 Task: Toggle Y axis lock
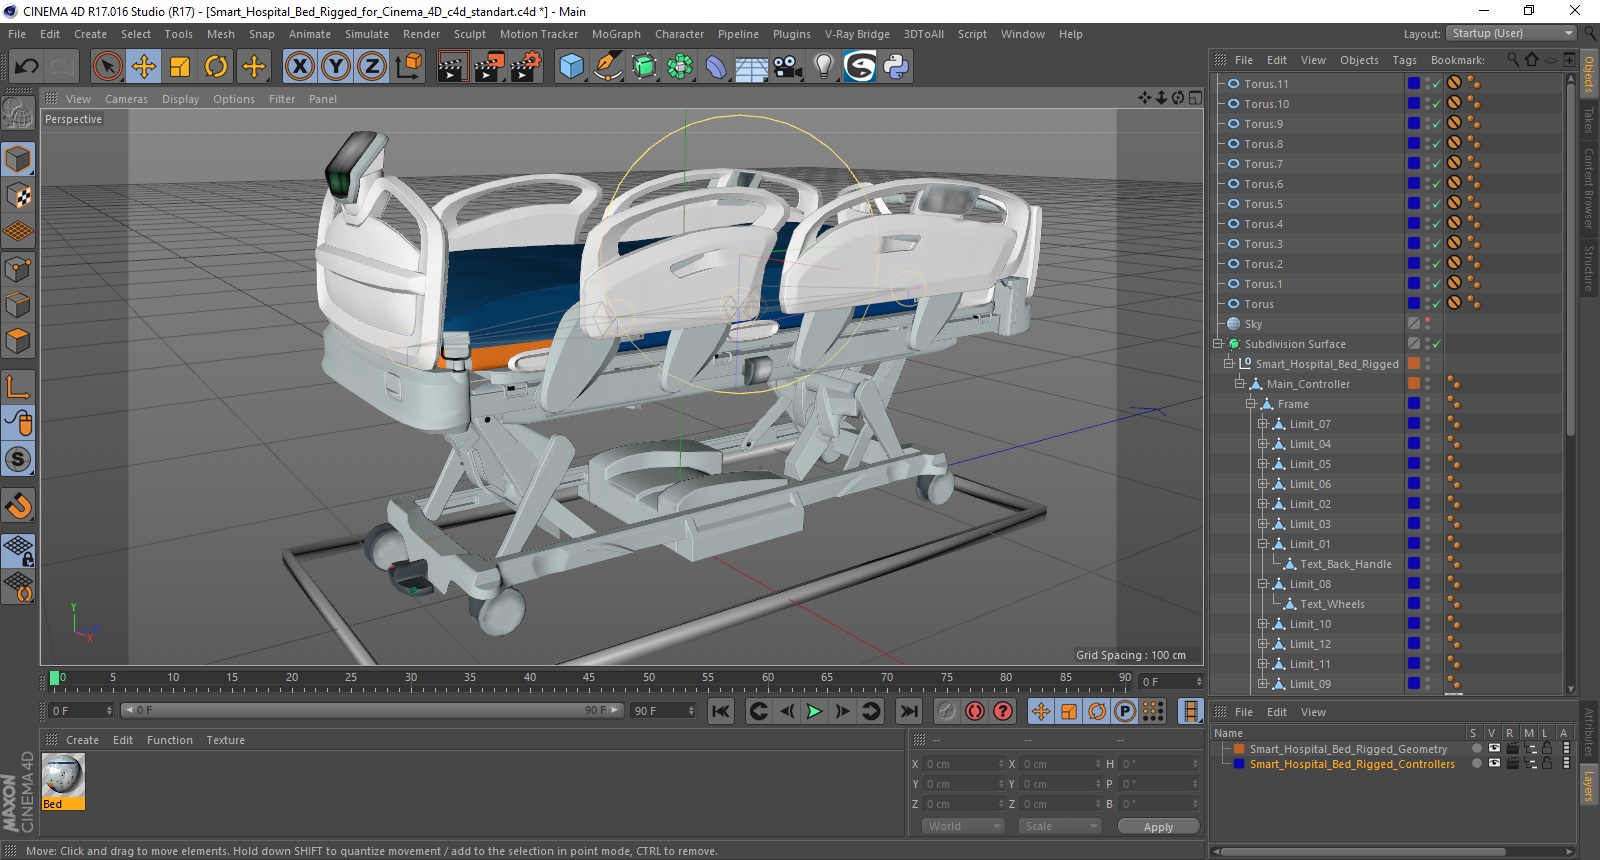tap(336, 67)
